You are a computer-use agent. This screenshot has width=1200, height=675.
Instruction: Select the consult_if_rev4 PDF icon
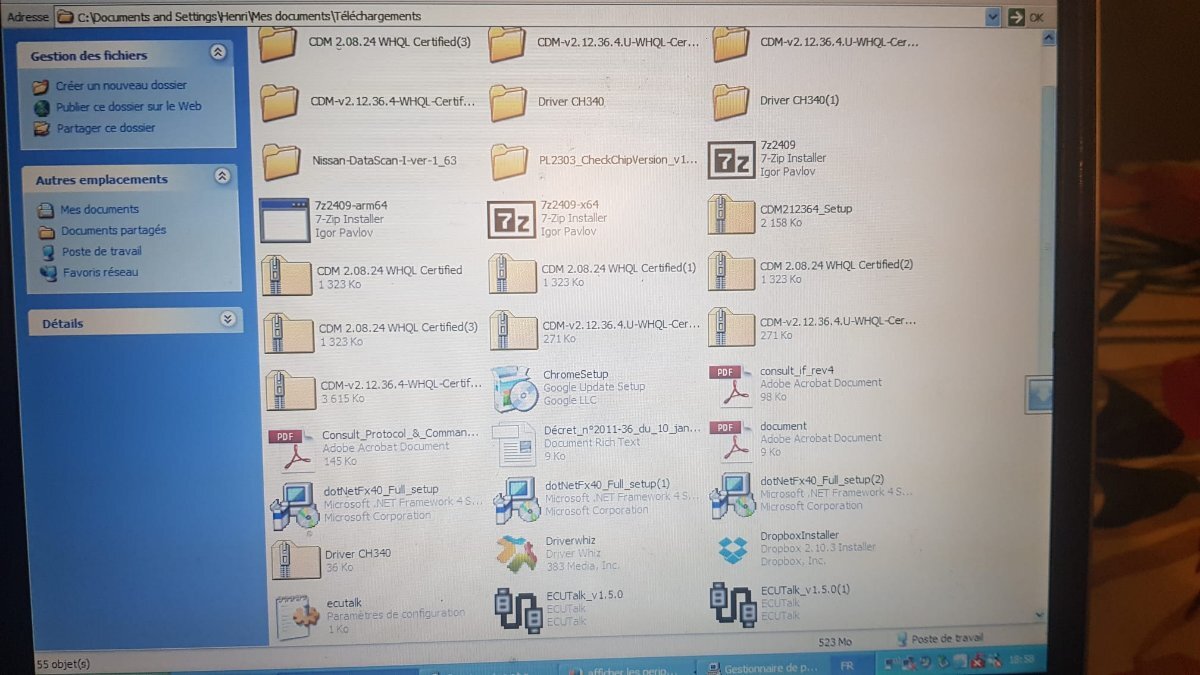tap(732, 386)
